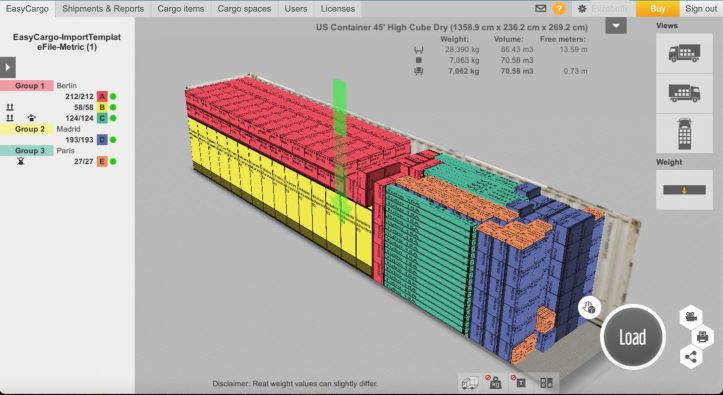Click the loaded cargo space icon in stats
The width and height of the screenshot is (723, 395).
click(419, 71)
